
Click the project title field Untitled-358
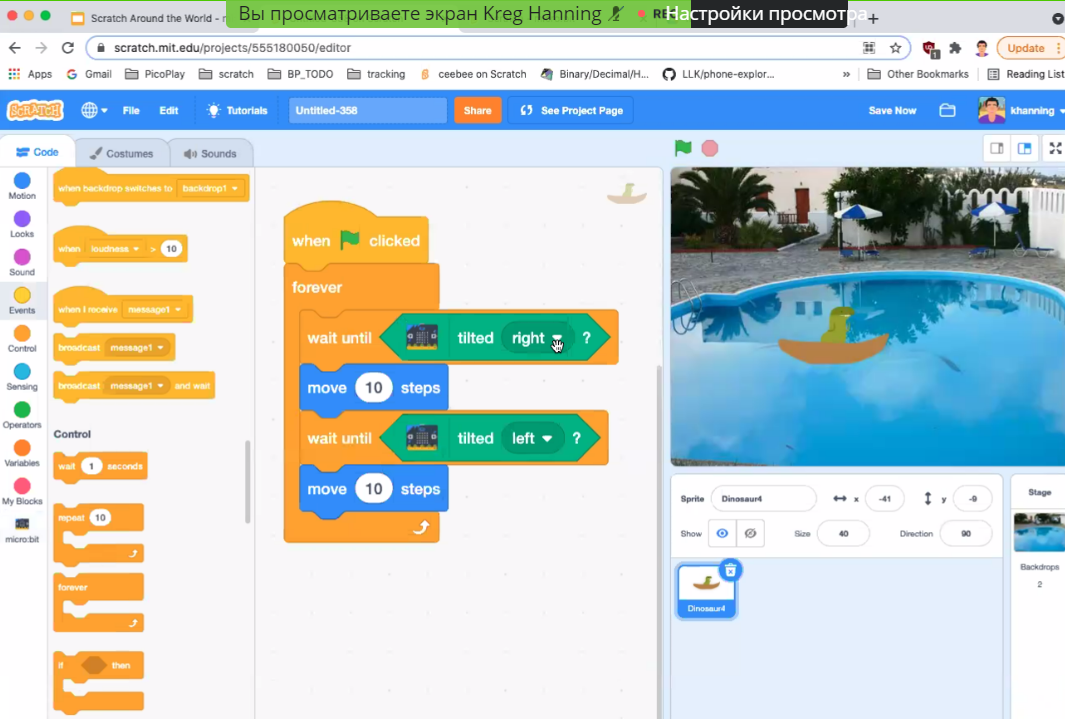point(367,110)
